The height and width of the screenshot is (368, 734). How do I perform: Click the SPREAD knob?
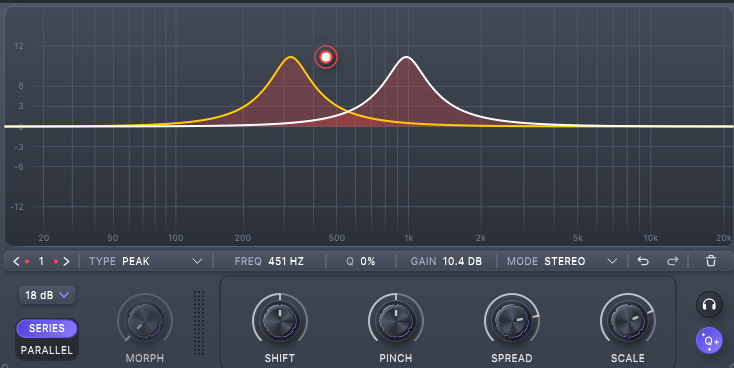click(x=512, y=321)
